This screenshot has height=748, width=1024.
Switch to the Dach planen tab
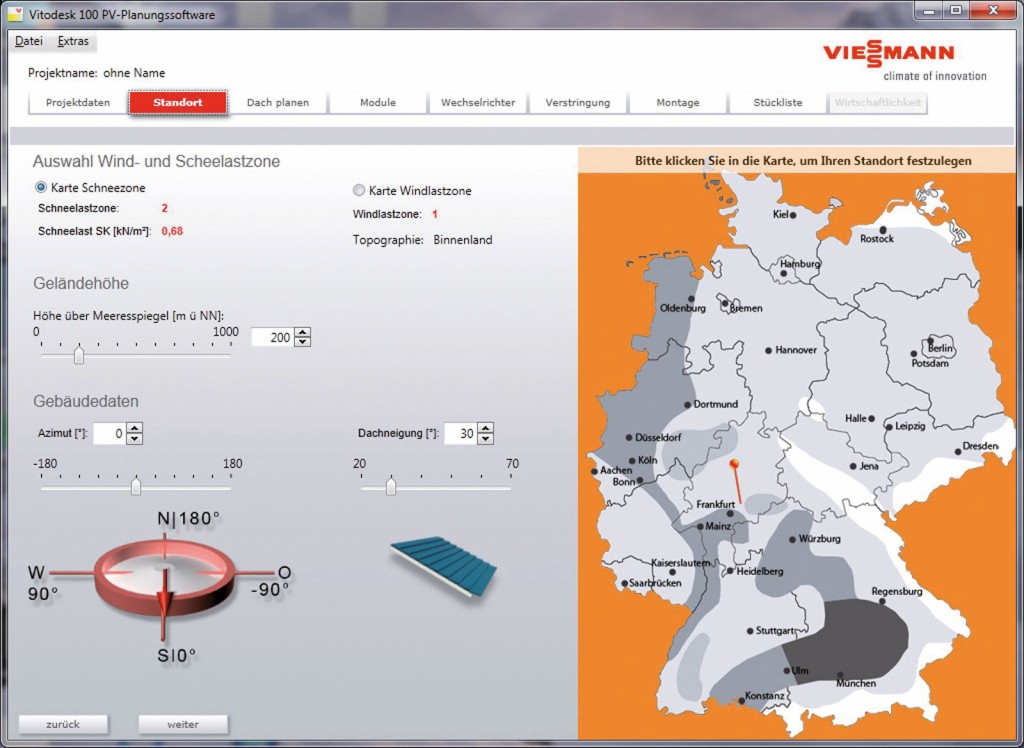coord(277,102)
